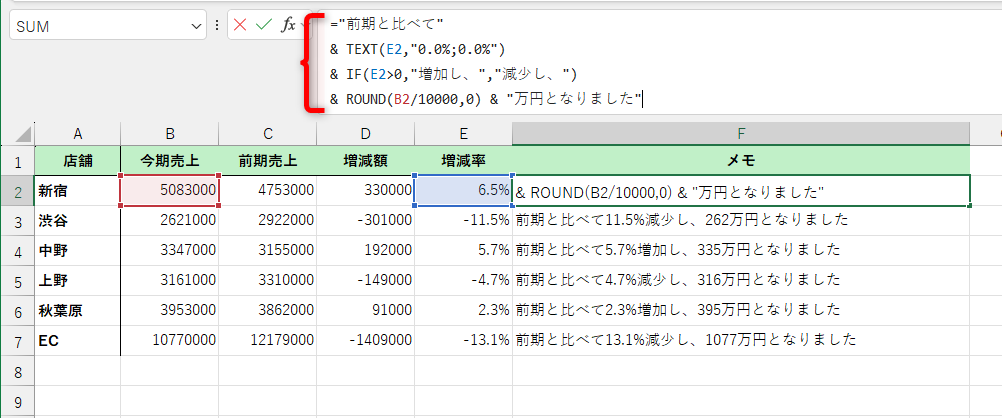Click cell containing 10770000
The image size is (1002, 418).
pyautogui.click(x=169, y=341)
